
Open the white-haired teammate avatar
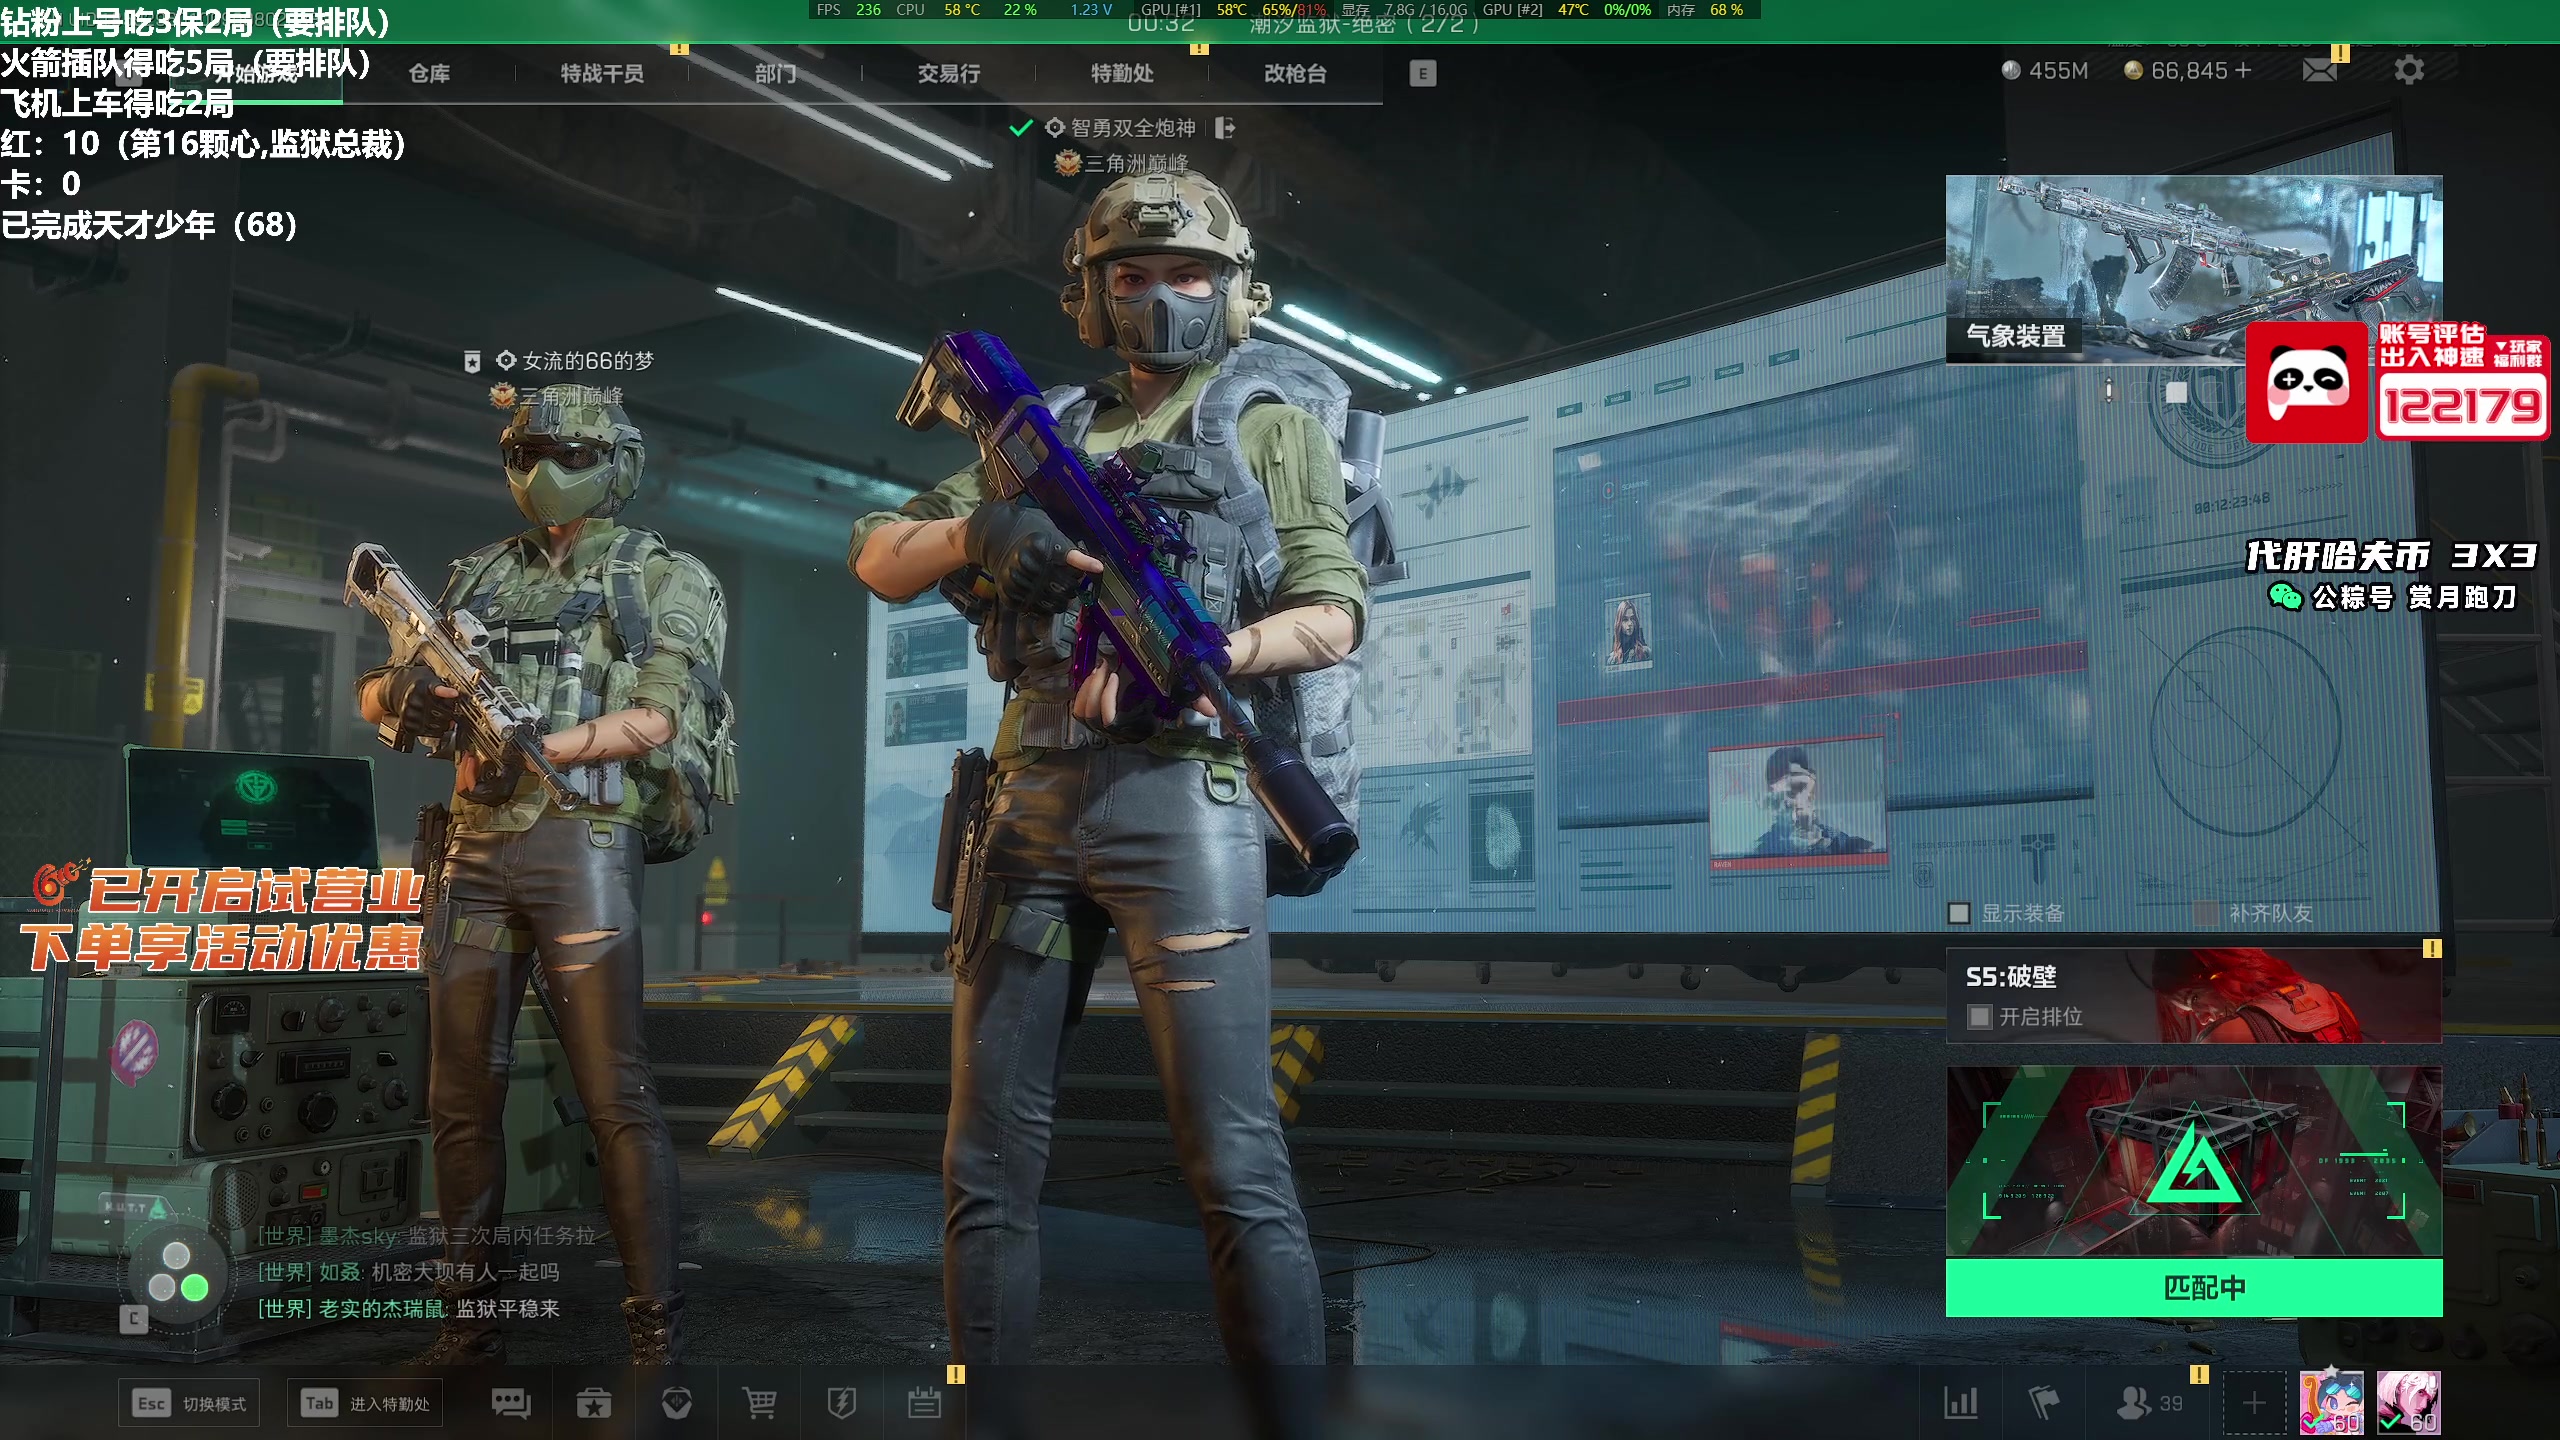coord(2408,1403)
